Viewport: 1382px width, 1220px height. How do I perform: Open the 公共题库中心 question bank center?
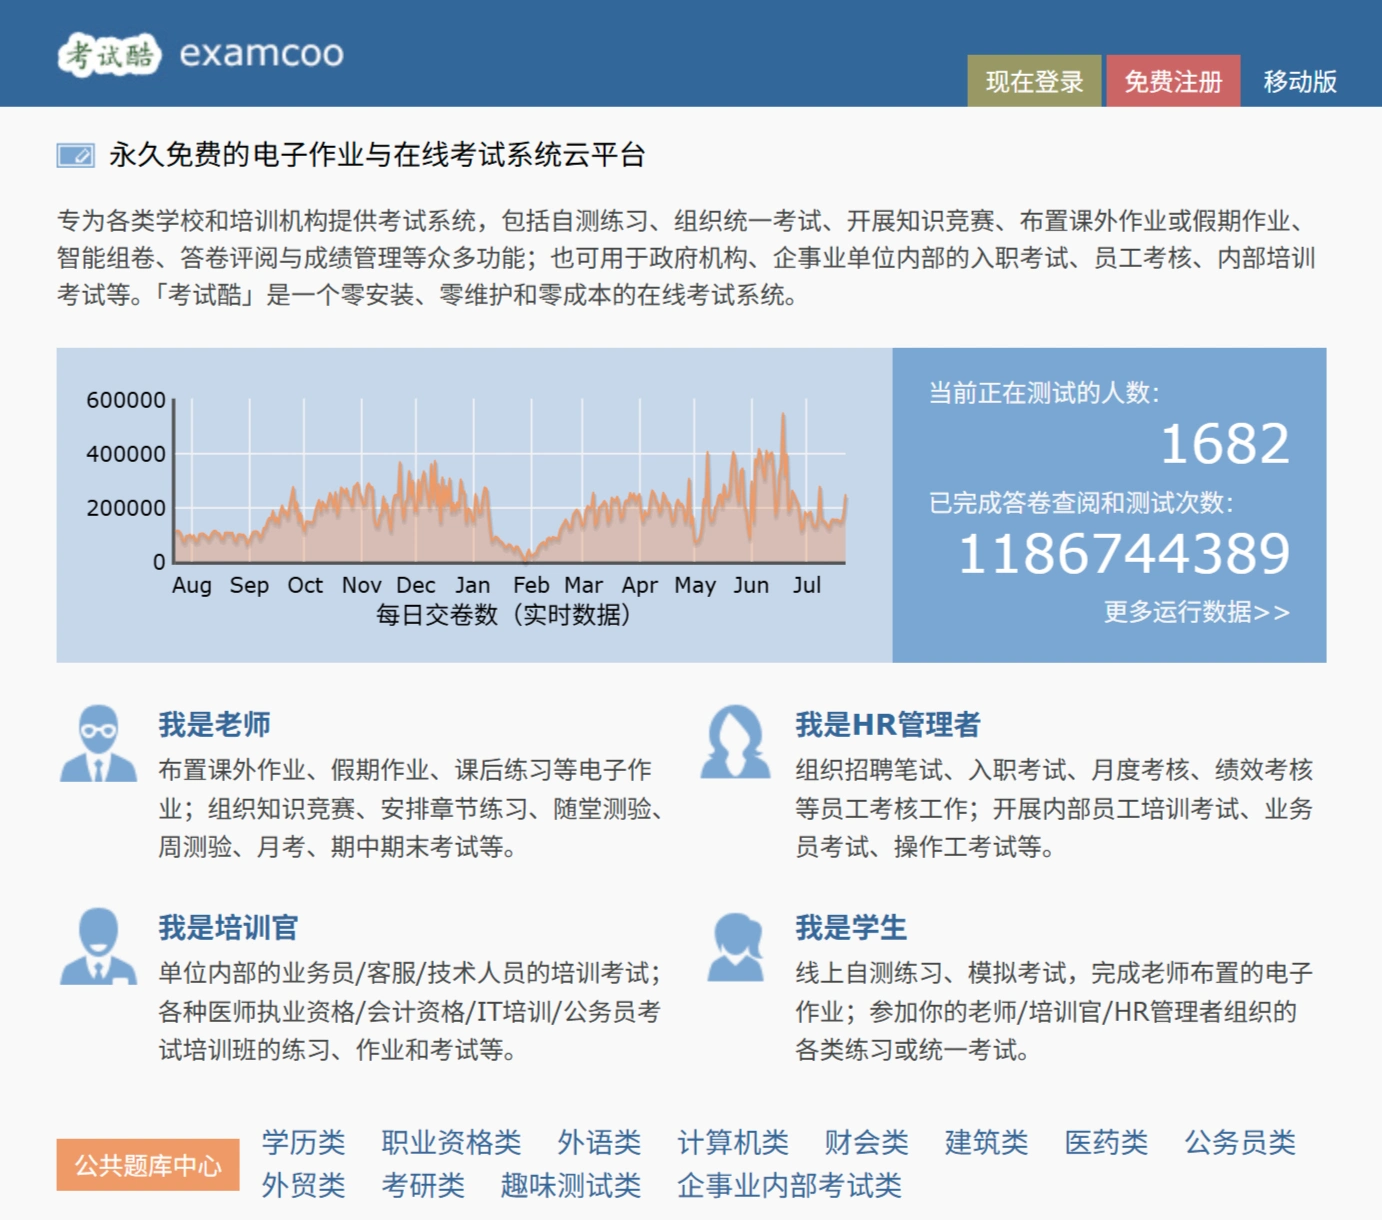147,1164
